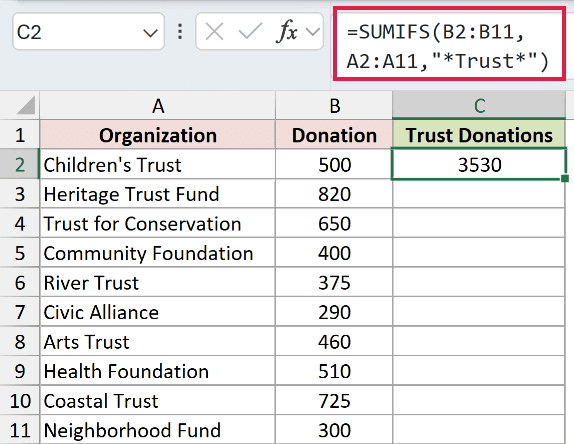Select column A header

click(158, 106)
